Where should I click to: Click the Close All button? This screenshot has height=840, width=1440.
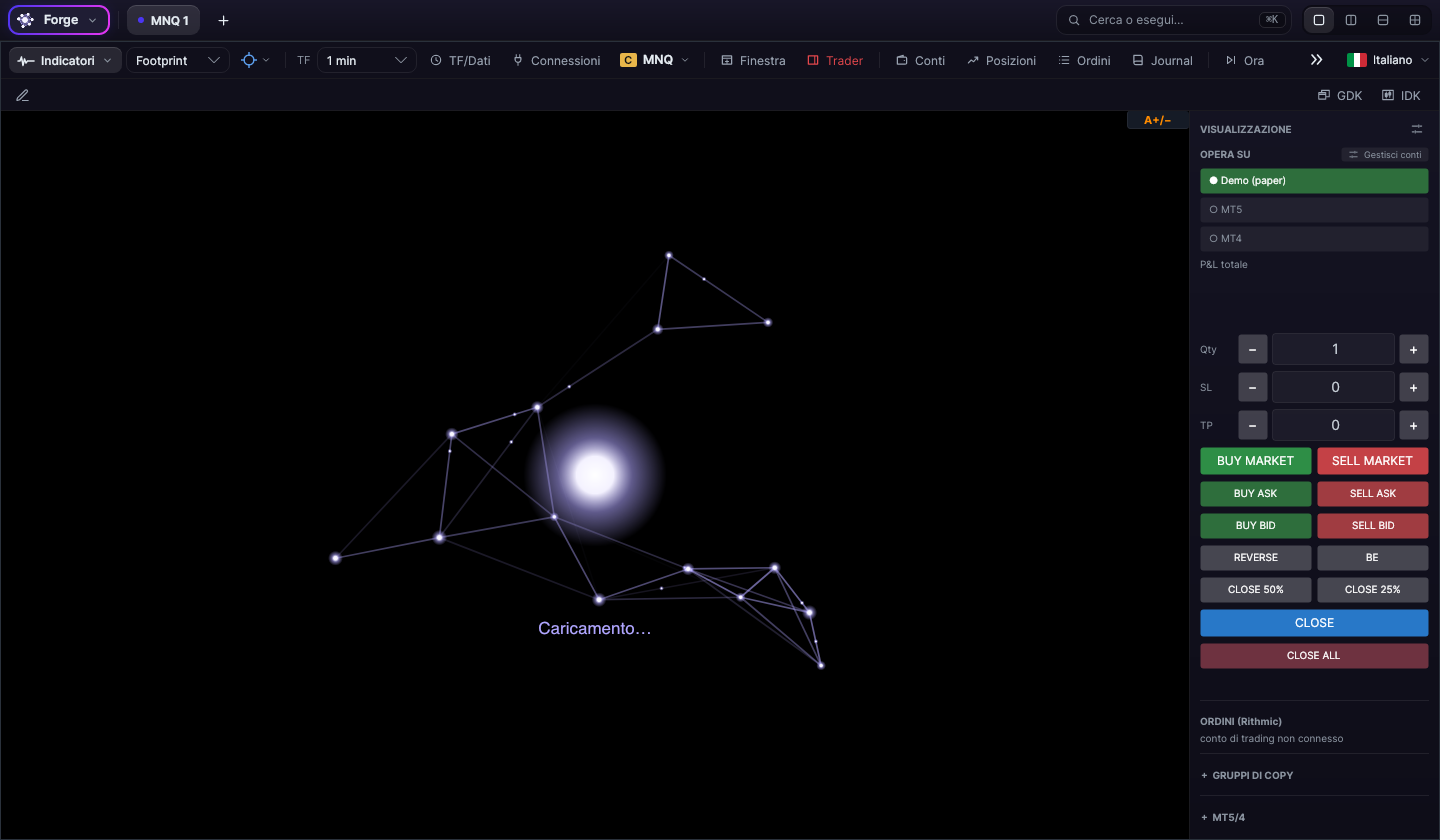tap(1314, 656)
